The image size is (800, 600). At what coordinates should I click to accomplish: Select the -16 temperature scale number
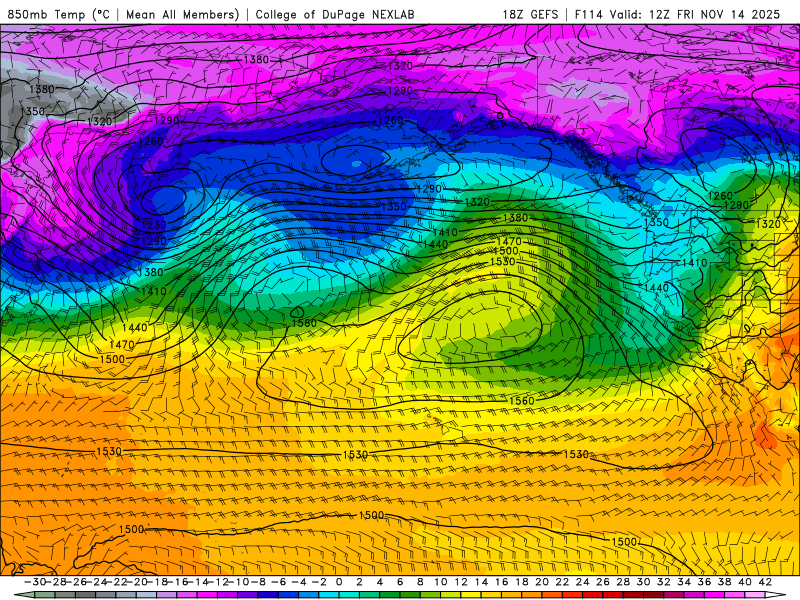[178, 582]
